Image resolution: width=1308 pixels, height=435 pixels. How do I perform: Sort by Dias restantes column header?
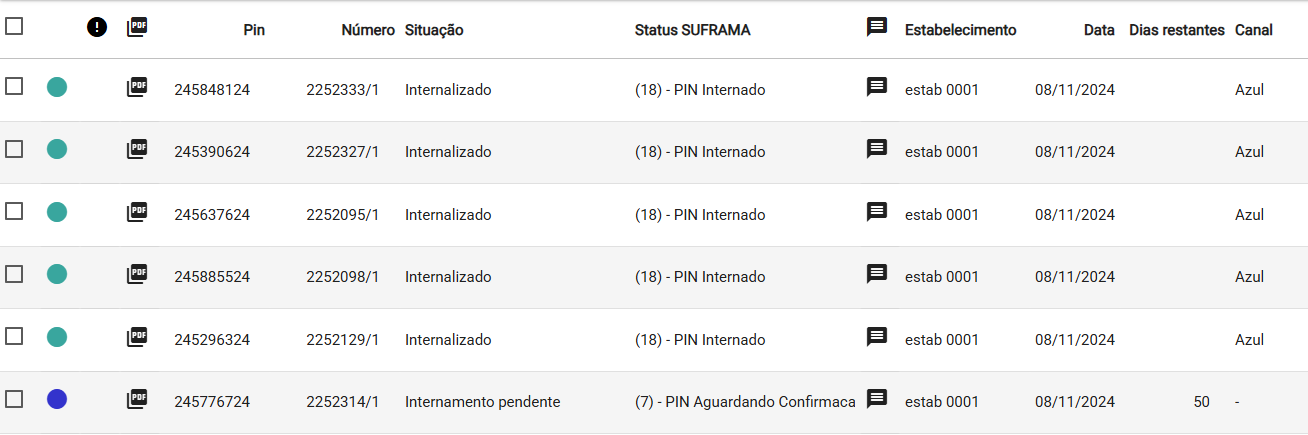tap(1177, 30)
